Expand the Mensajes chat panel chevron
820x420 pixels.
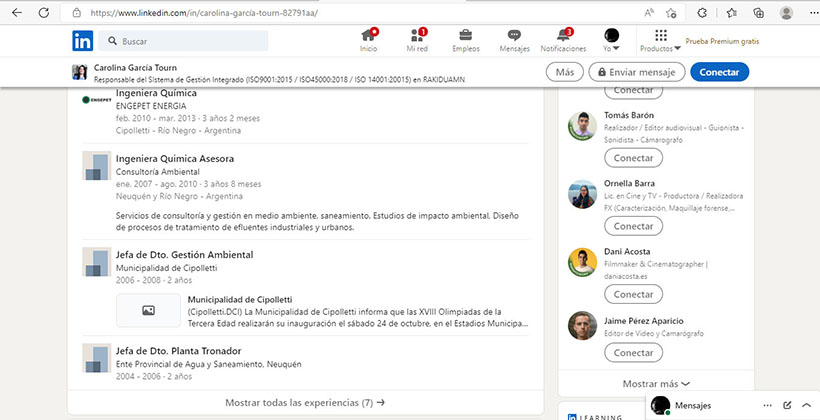pyautogui.click(x=805, y=406)
